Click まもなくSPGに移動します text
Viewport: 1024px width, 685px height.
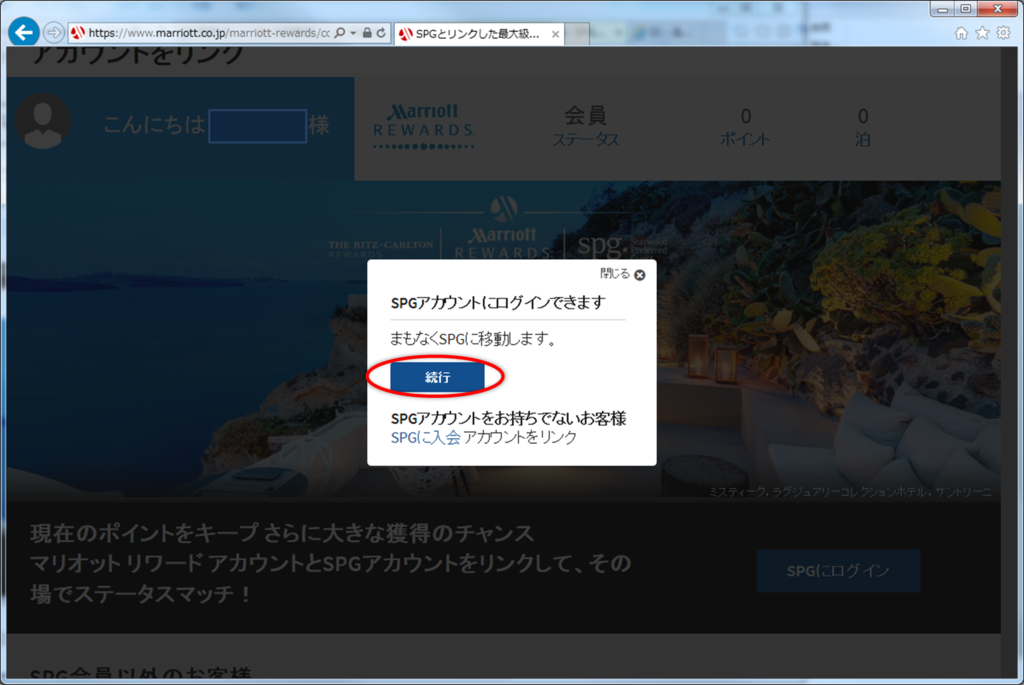coord(473,338)
